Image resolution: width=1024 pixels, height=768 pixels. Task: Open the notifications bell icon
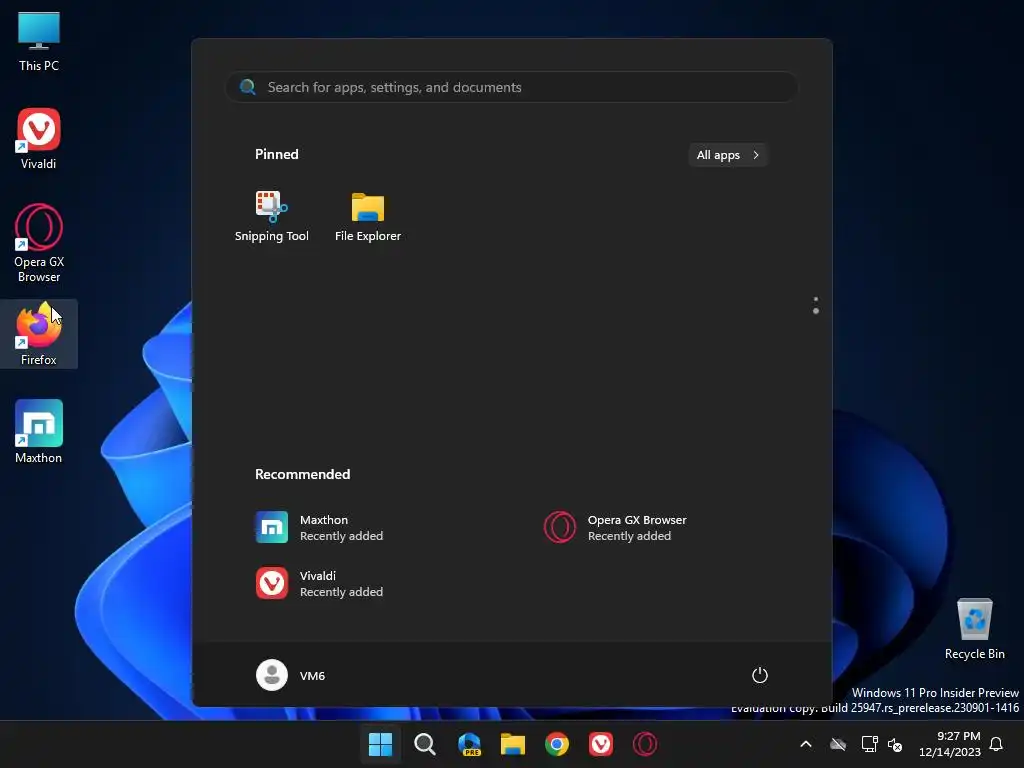tap(996, 744)
